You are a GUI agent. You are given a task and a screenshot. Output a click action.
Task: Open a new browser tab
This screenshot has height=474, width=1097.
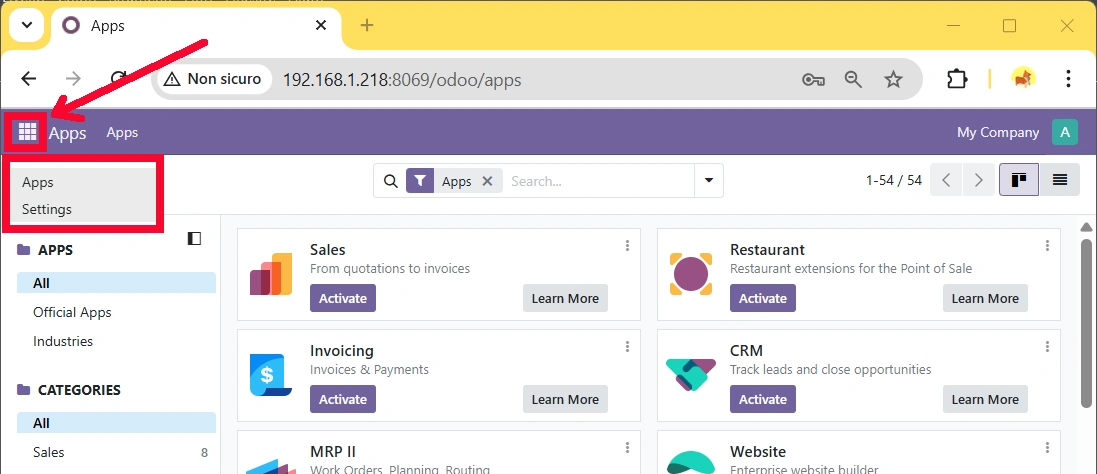(x=367, y=26)
